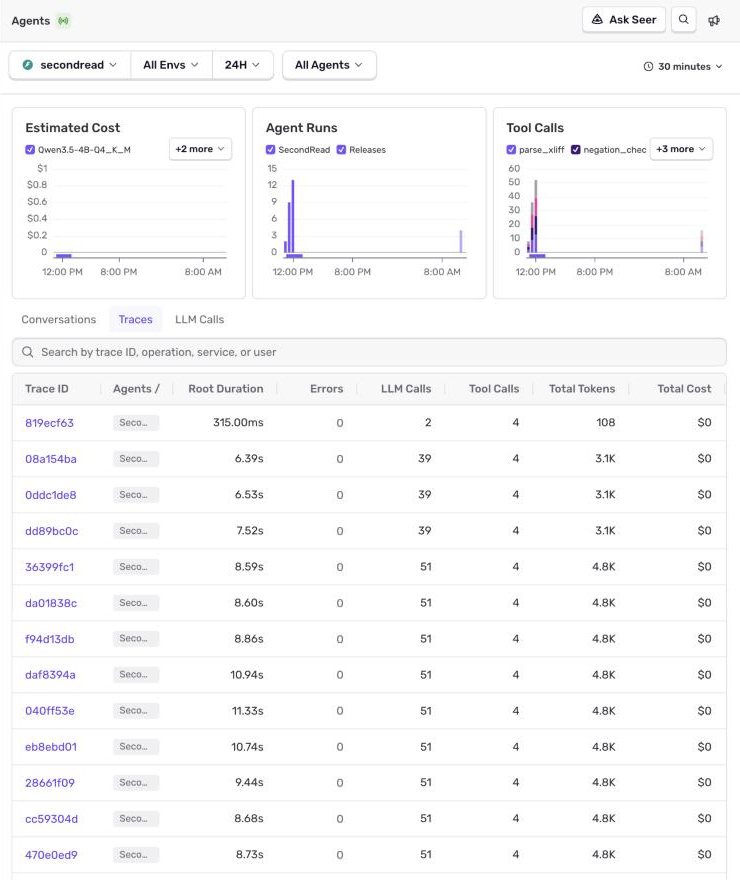The width and height of the screenshot is (740, 880).
Task: Open trace 0ddc1de8
Action: 51,494
